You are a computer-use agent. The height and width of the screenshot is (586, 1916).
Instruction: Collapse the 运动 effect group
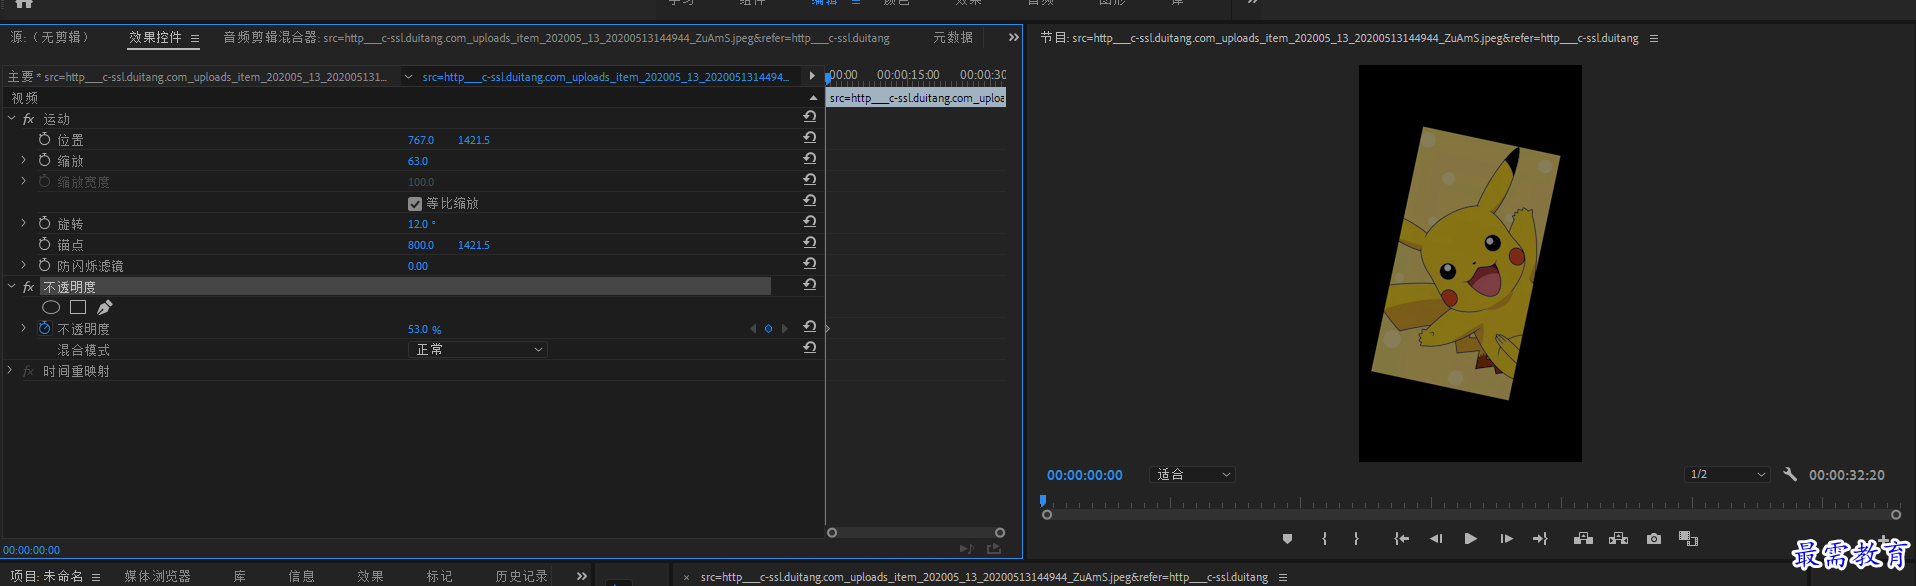11,118
